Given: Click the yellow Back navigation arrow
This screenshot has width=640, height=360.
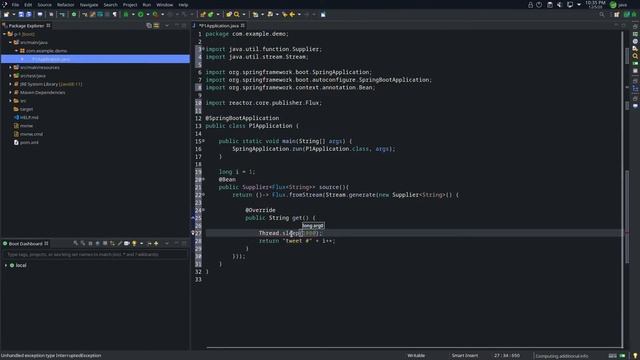Looking at the screenshot, I should (292, 14).
